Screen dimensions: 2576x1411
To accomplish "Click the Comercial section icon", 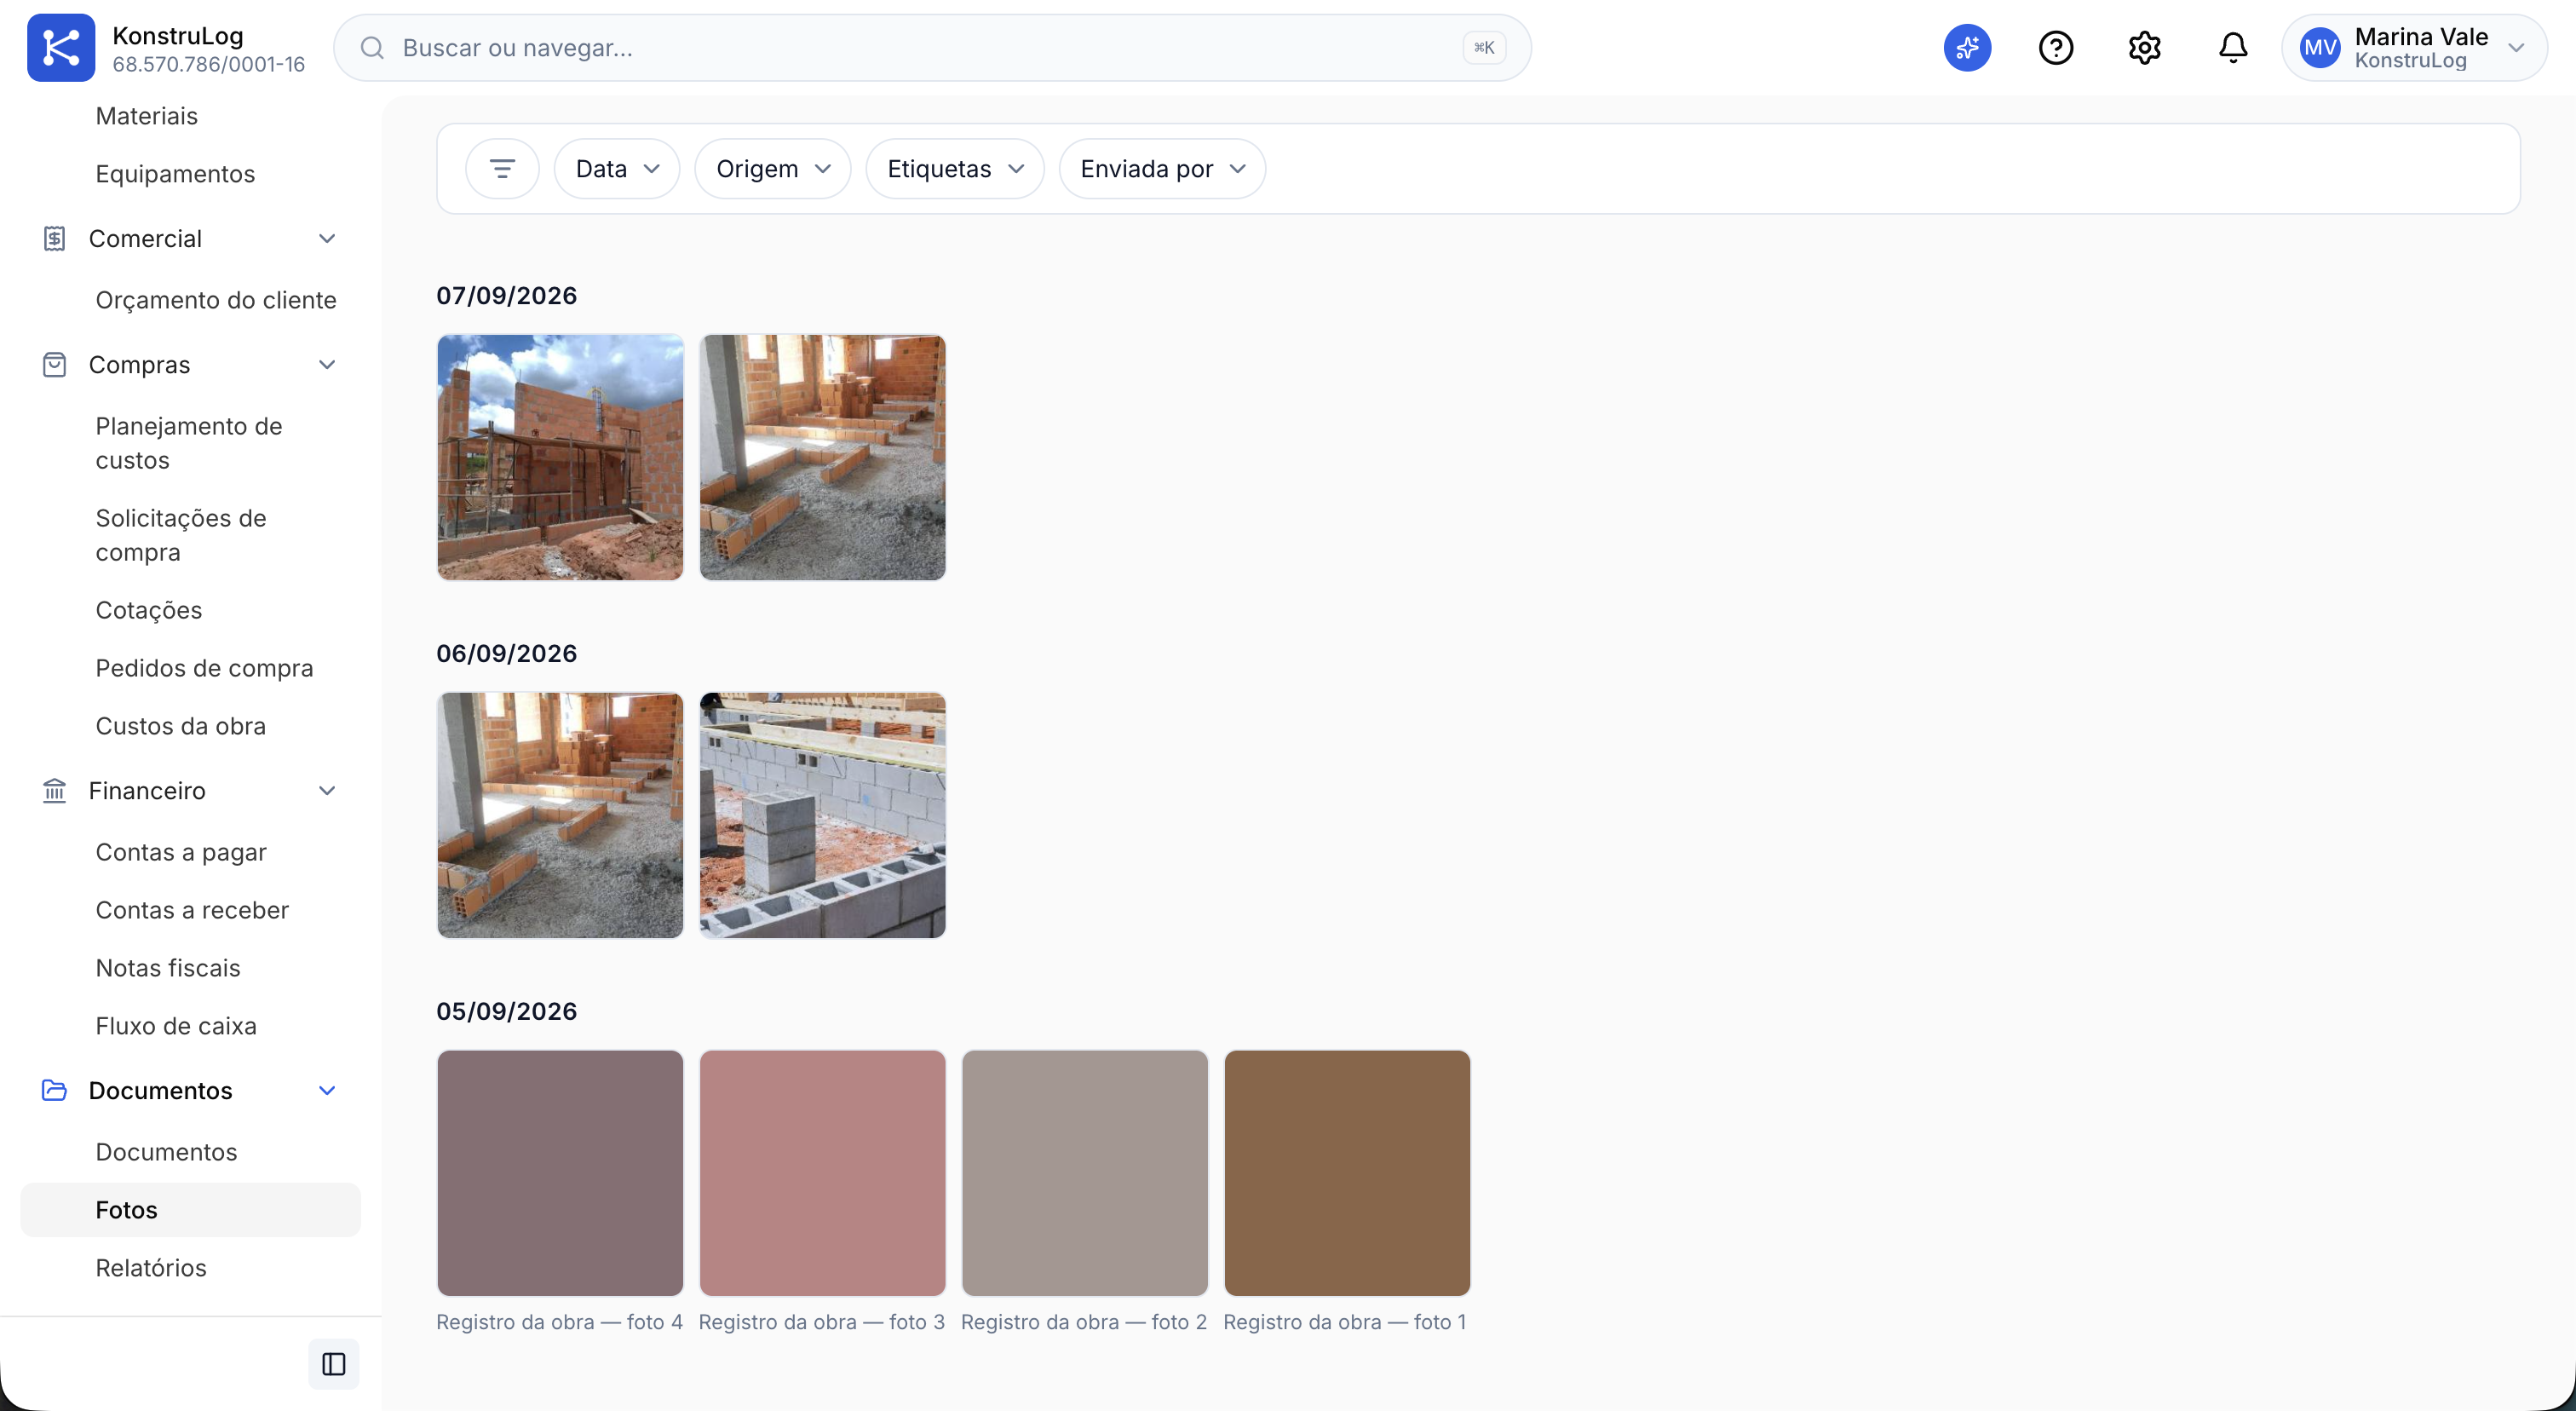I will pyautogui.click(x=55, y=239).
